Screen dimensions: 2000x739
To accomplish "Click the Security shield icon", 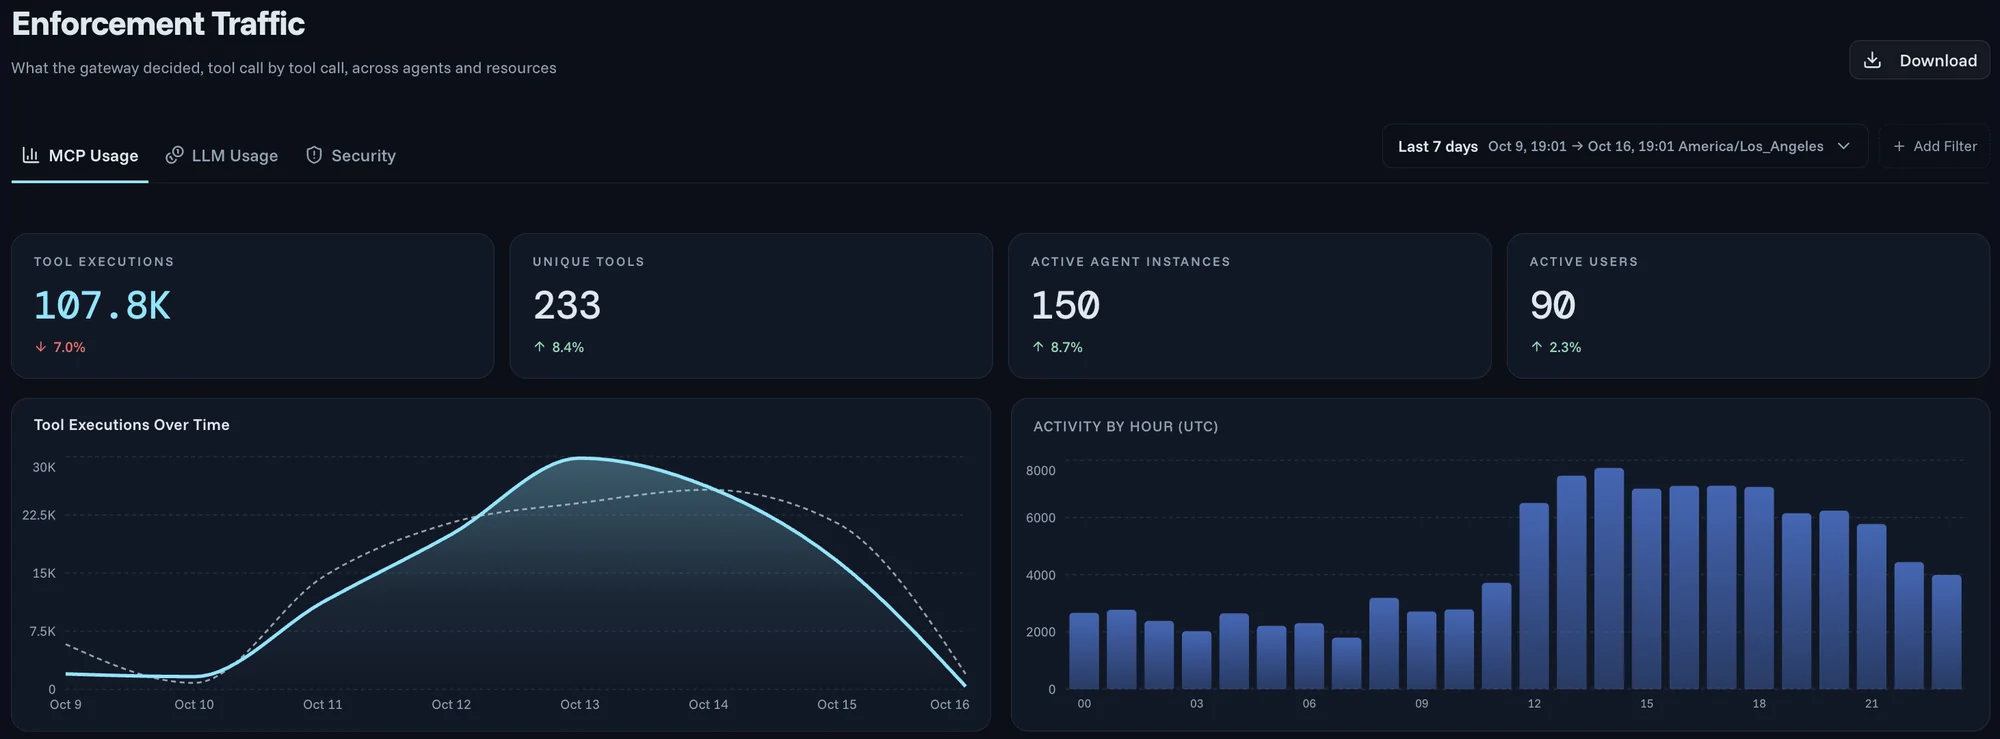I will [x=314, y=155].
